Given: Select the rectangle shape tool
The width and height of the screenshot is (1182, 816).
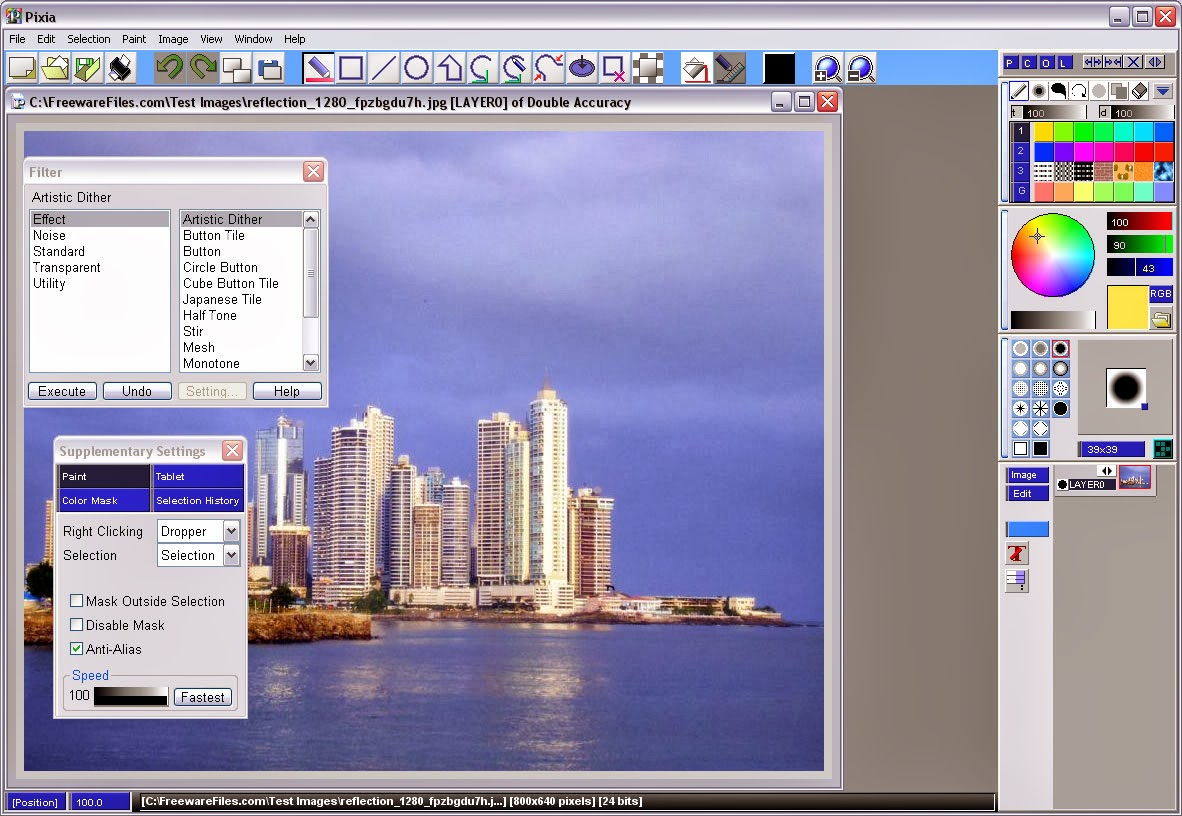Looking at the screenshot, I should tap(351, 69).
